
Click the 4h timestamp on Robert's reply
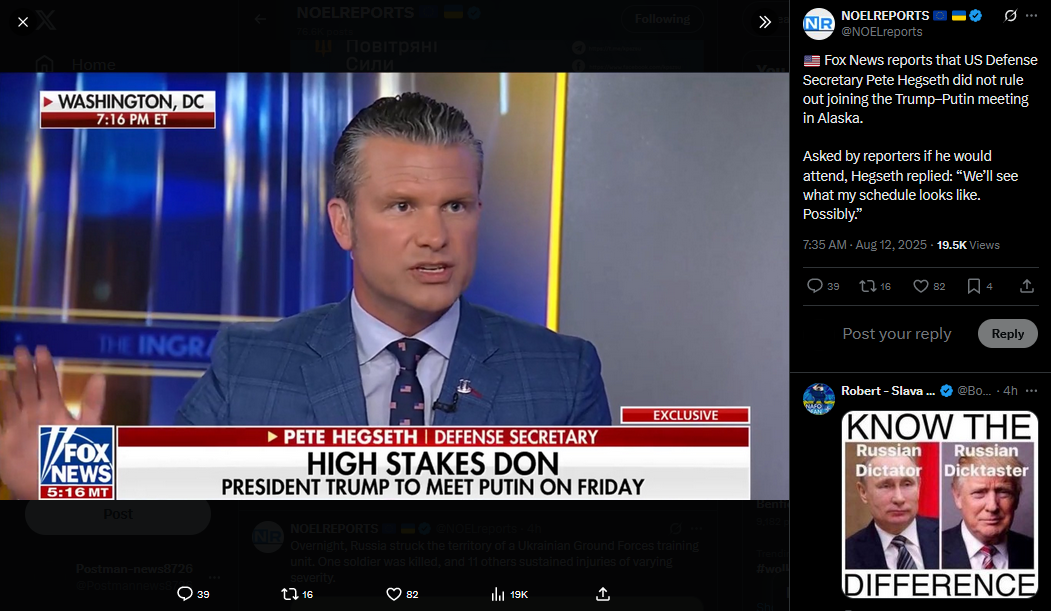point(1010,391)
